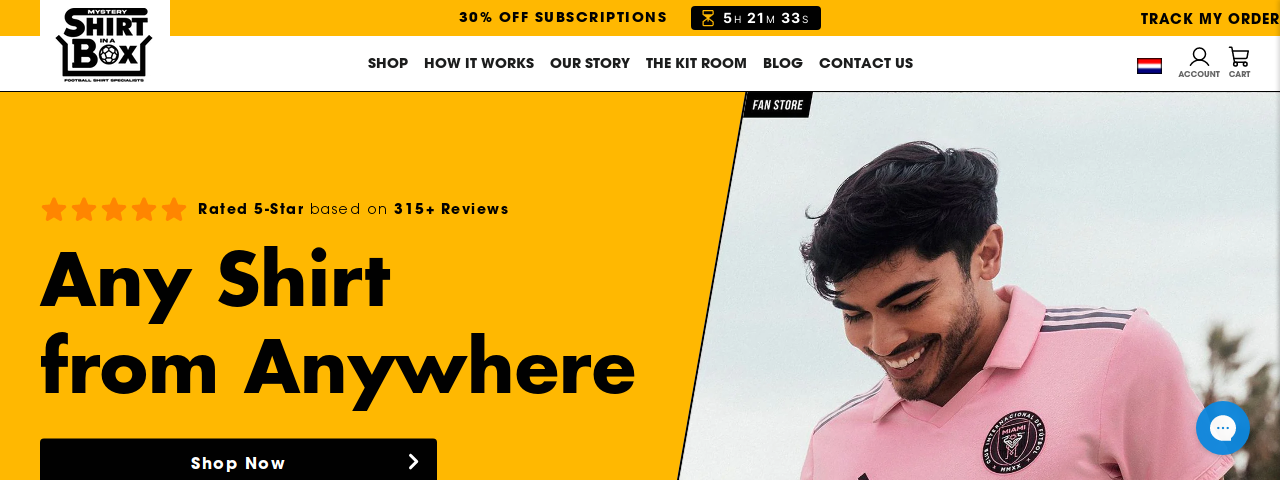The height and width of the screenshot is (480, 1280).
Task: Click the Mystery Shirt in a Box logo
Action: point(104,44)
